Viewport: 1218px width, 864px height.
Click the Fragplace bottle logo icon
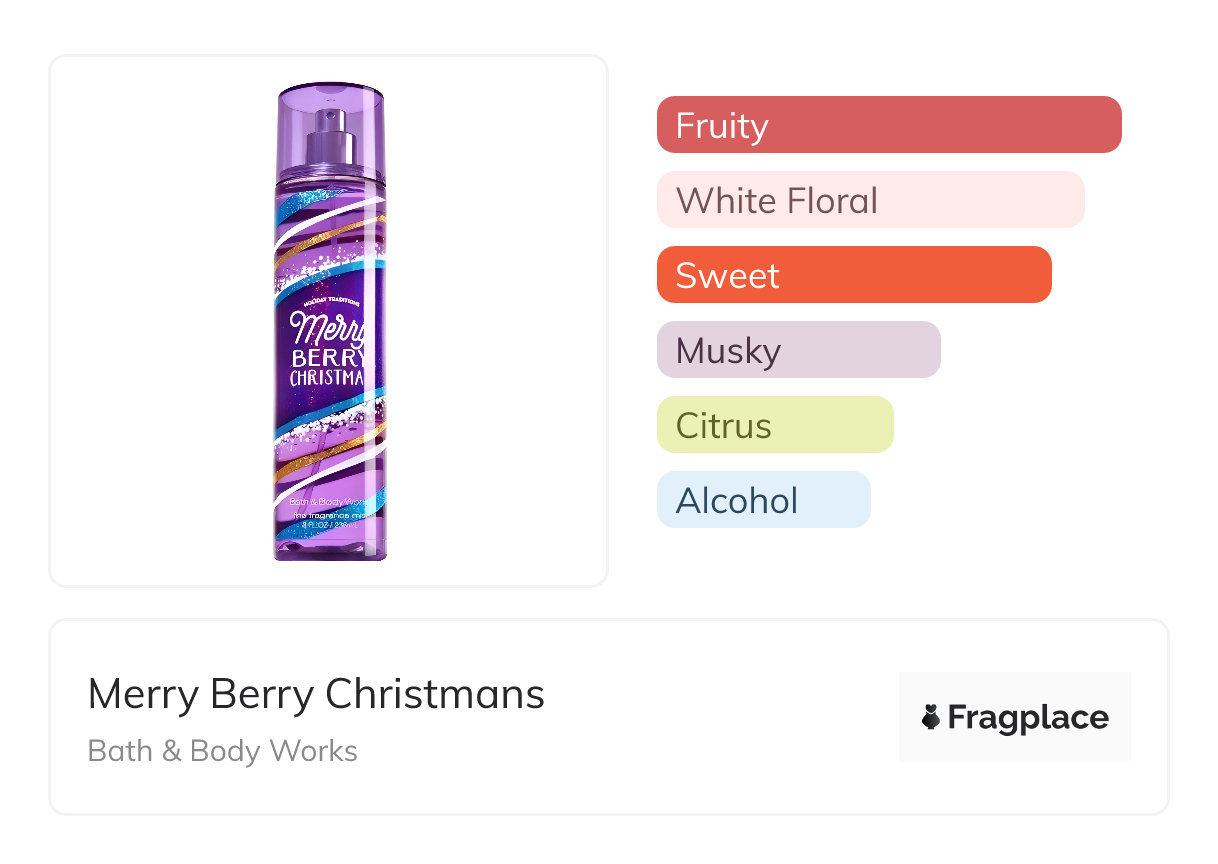pos(931,717)
